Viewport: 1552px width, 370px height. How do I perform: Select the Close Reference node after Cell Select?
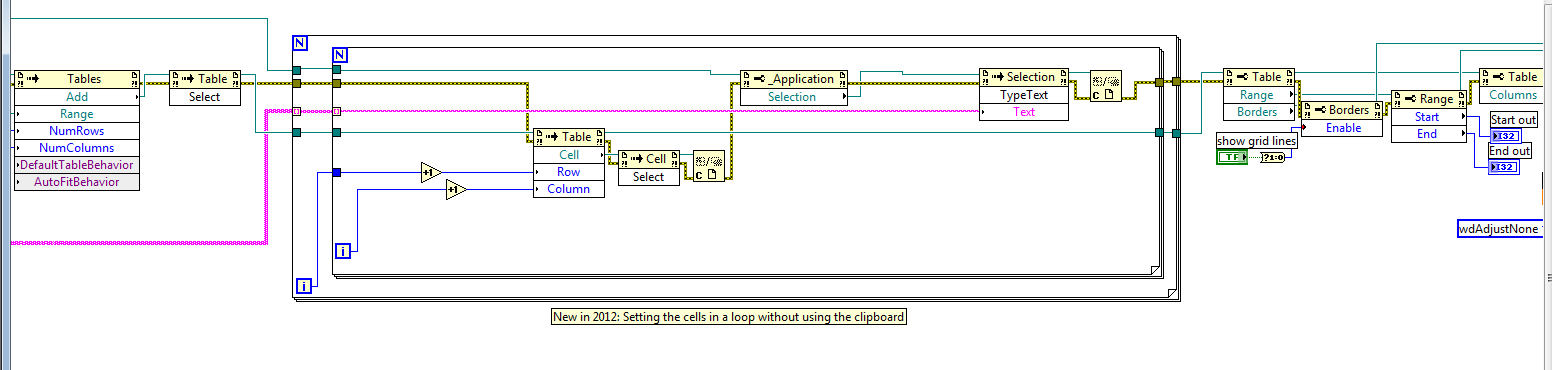click(x=708, y=167)
